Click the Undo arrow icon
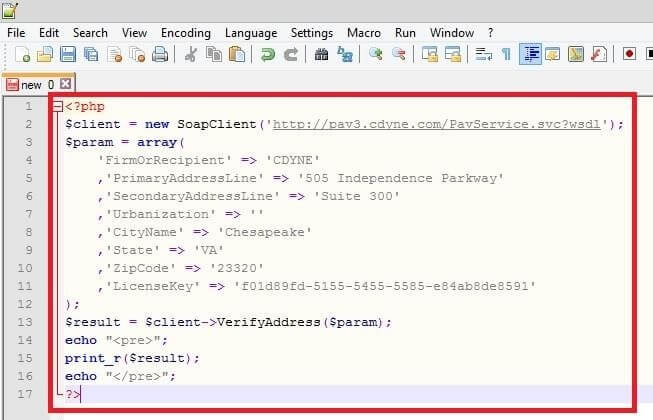Screen dimensions: 653x420 pos(267,55)
